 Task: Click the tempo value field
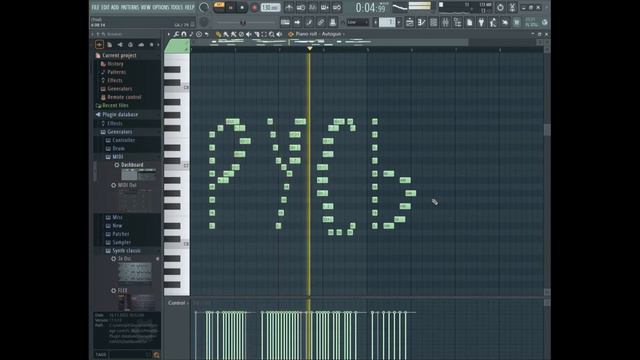[x=270, y=7]
